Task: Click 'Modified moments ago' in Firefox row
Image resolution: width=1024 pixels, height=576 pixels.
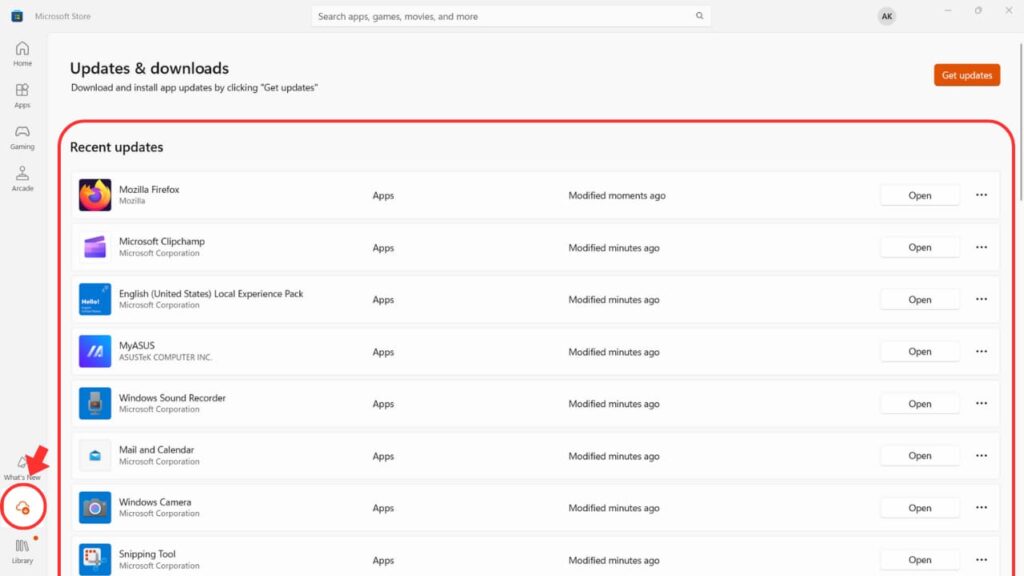Action: (x=616, y=195)
